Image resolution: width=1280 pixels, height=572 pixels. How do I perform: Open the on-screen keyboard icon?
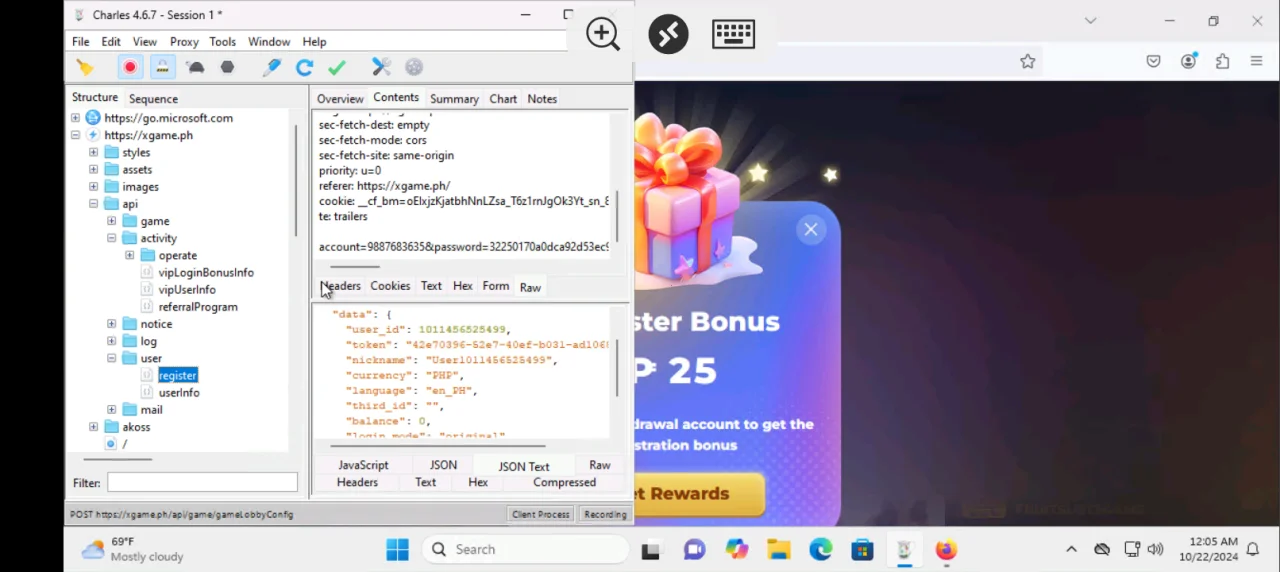(733, 34)
